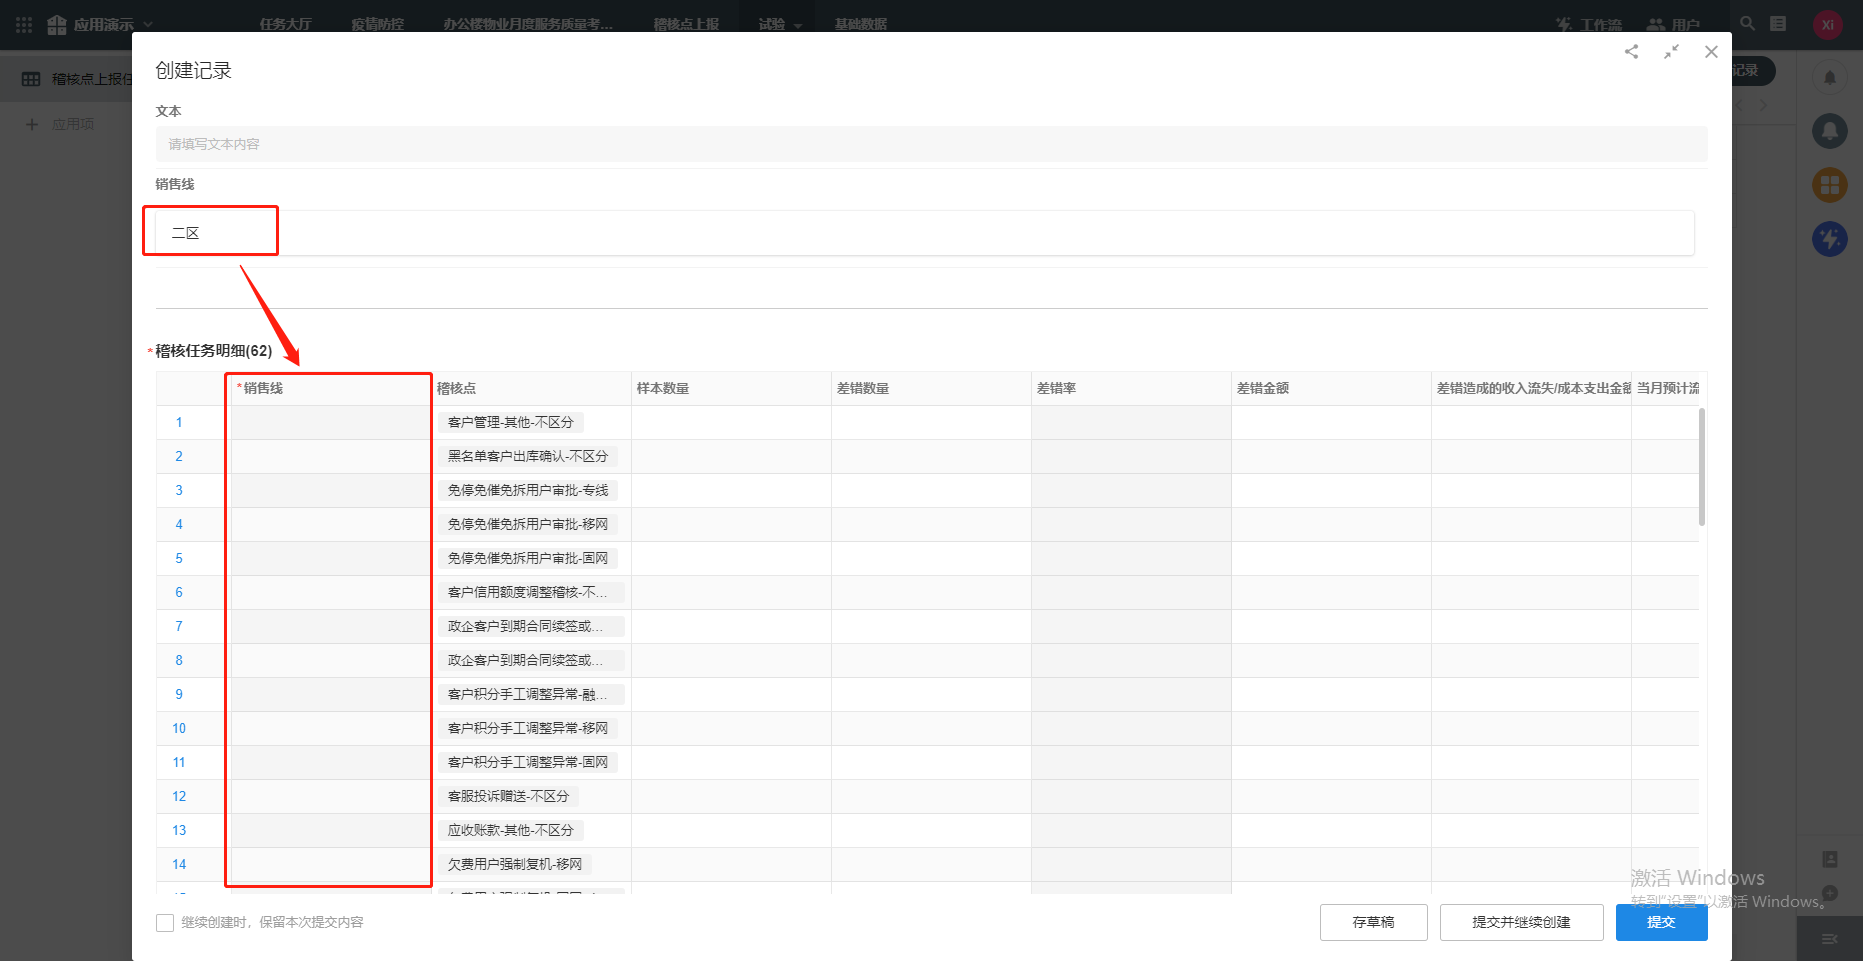Click the 差错金额 column header

(x=1331, y=389)
